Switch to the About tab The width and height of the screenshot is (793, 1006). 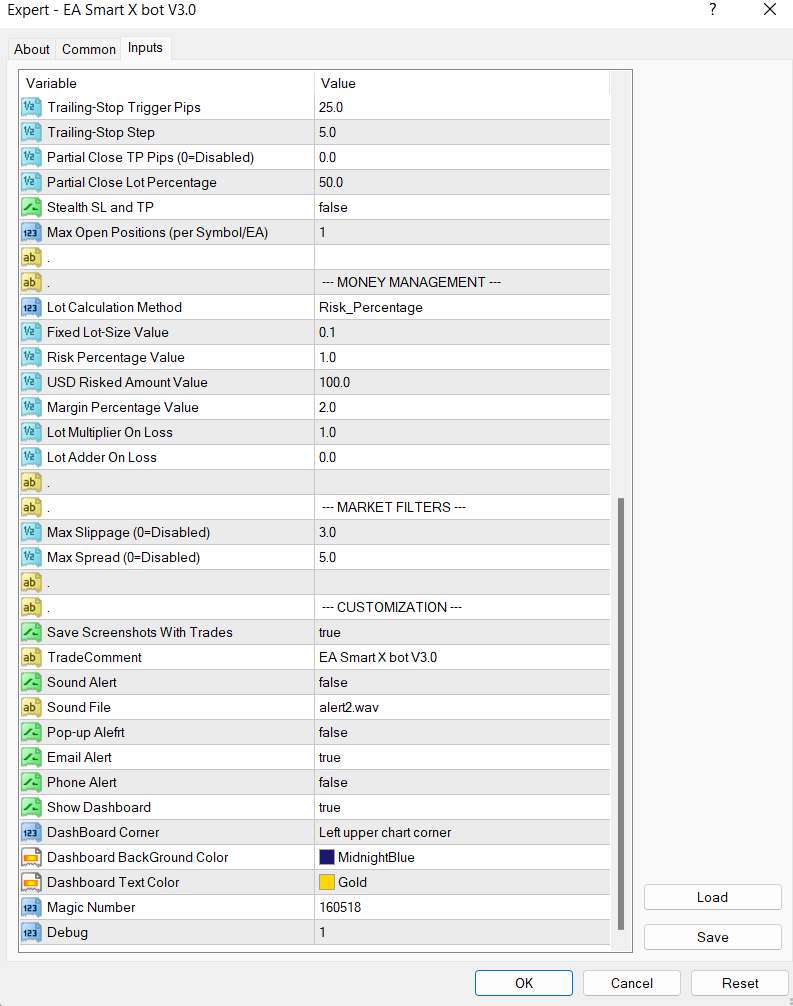click(31, 49)
